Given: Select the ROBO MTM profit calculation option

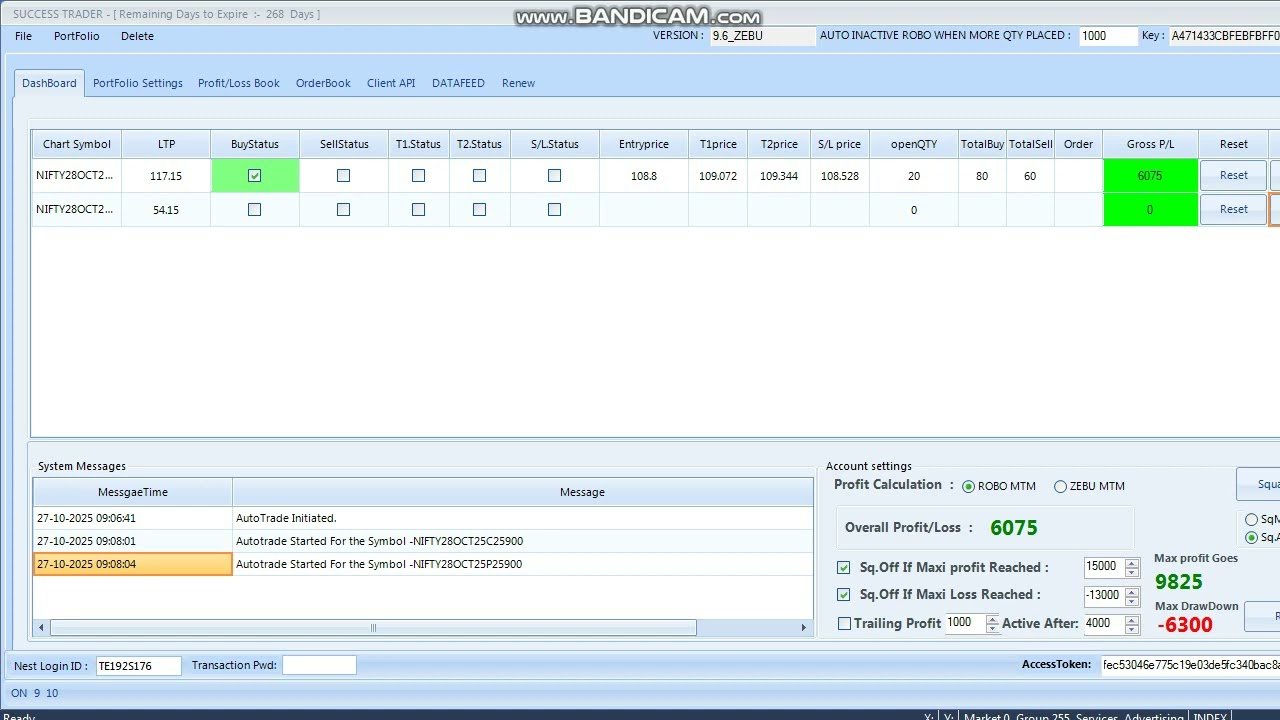Looking at the screenshot, I should pos(968,487).
